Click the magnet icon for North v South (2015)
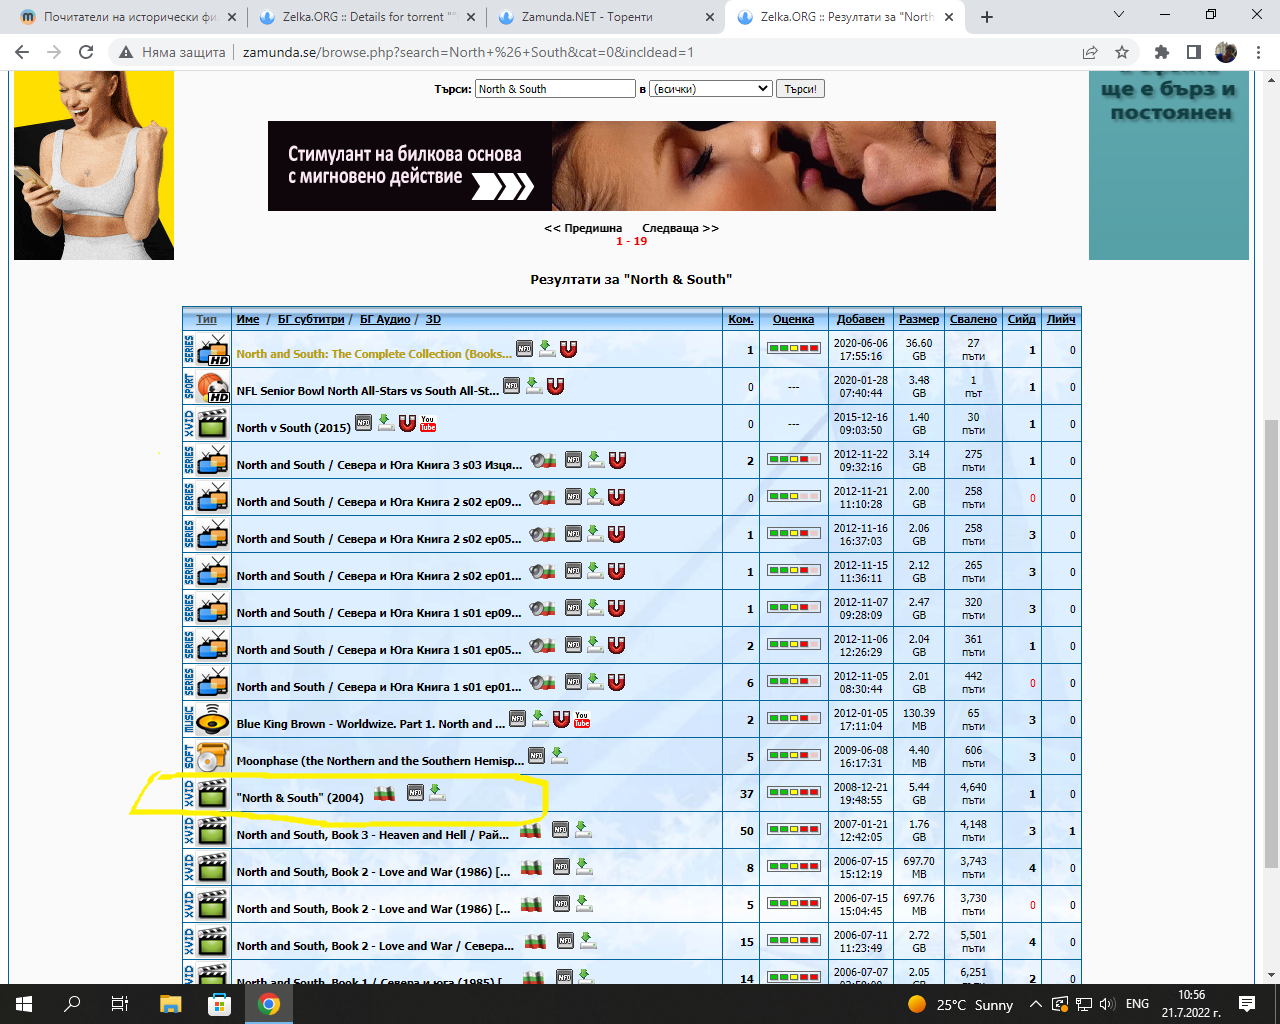1280x1024 pixels. (407, 423)
